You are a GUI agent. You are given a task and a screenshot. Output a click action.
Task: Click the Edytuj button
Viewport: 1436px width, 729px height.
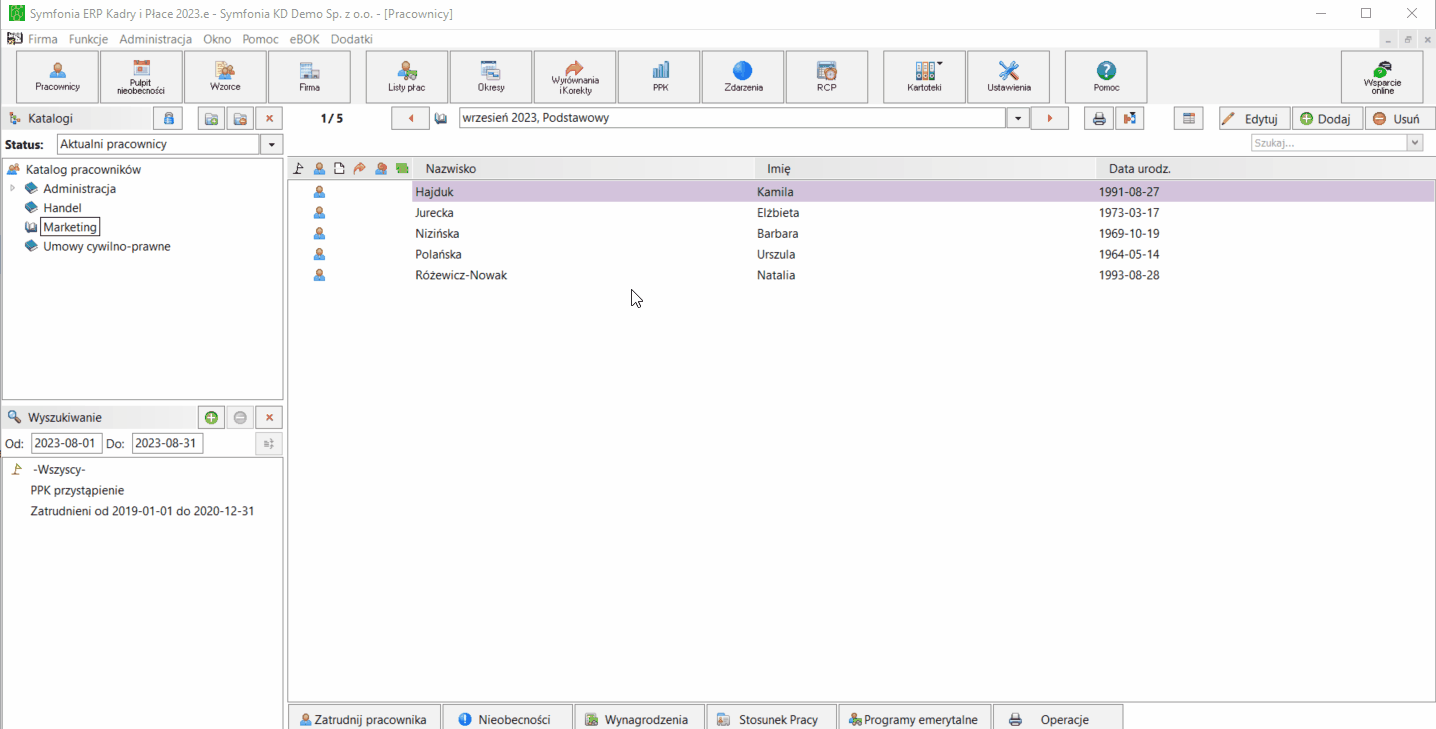(1254, 118)
